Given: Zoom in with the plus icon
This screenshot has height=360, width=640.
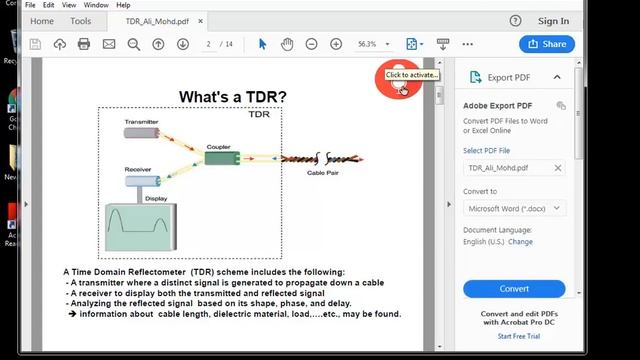Looking at the screenshot, I should [336, 44].
